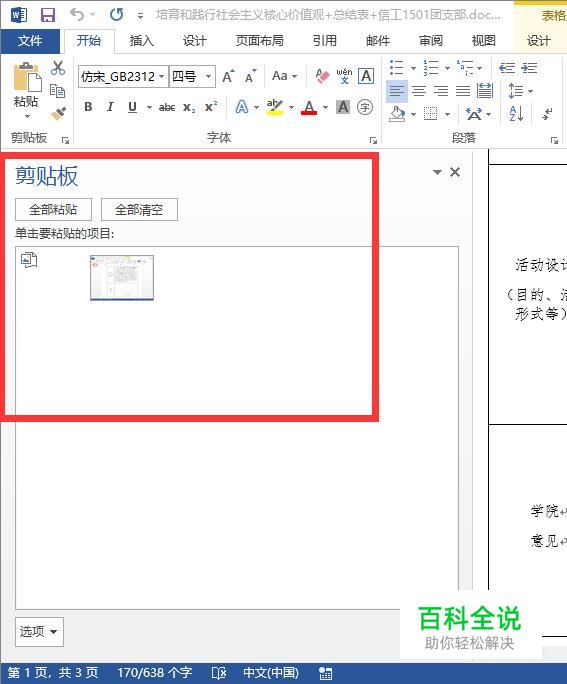The width and height of the screenshot is (567, 684).
Task: Click the Word application icon
Action: tap(18, 15)
